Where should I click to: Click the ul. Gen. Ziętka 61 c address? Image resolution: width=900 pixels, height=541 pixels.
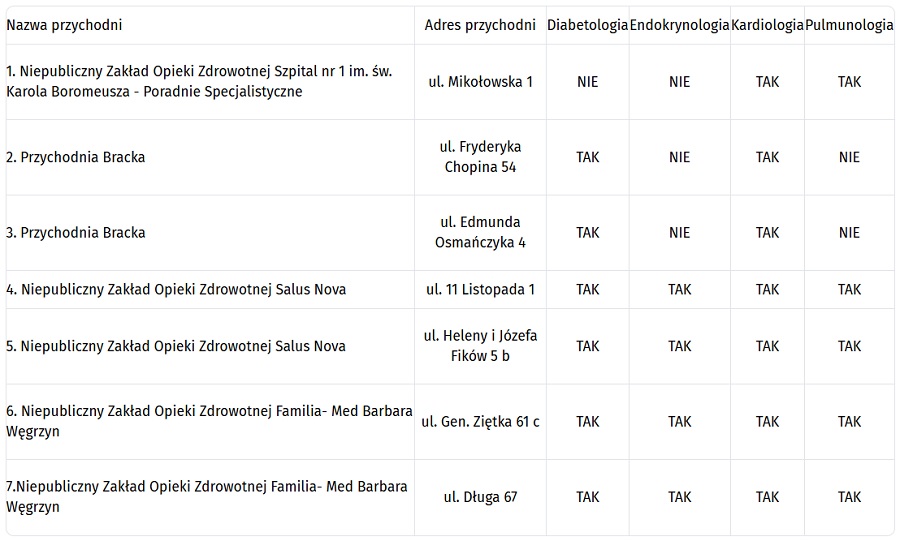point(480,422)
